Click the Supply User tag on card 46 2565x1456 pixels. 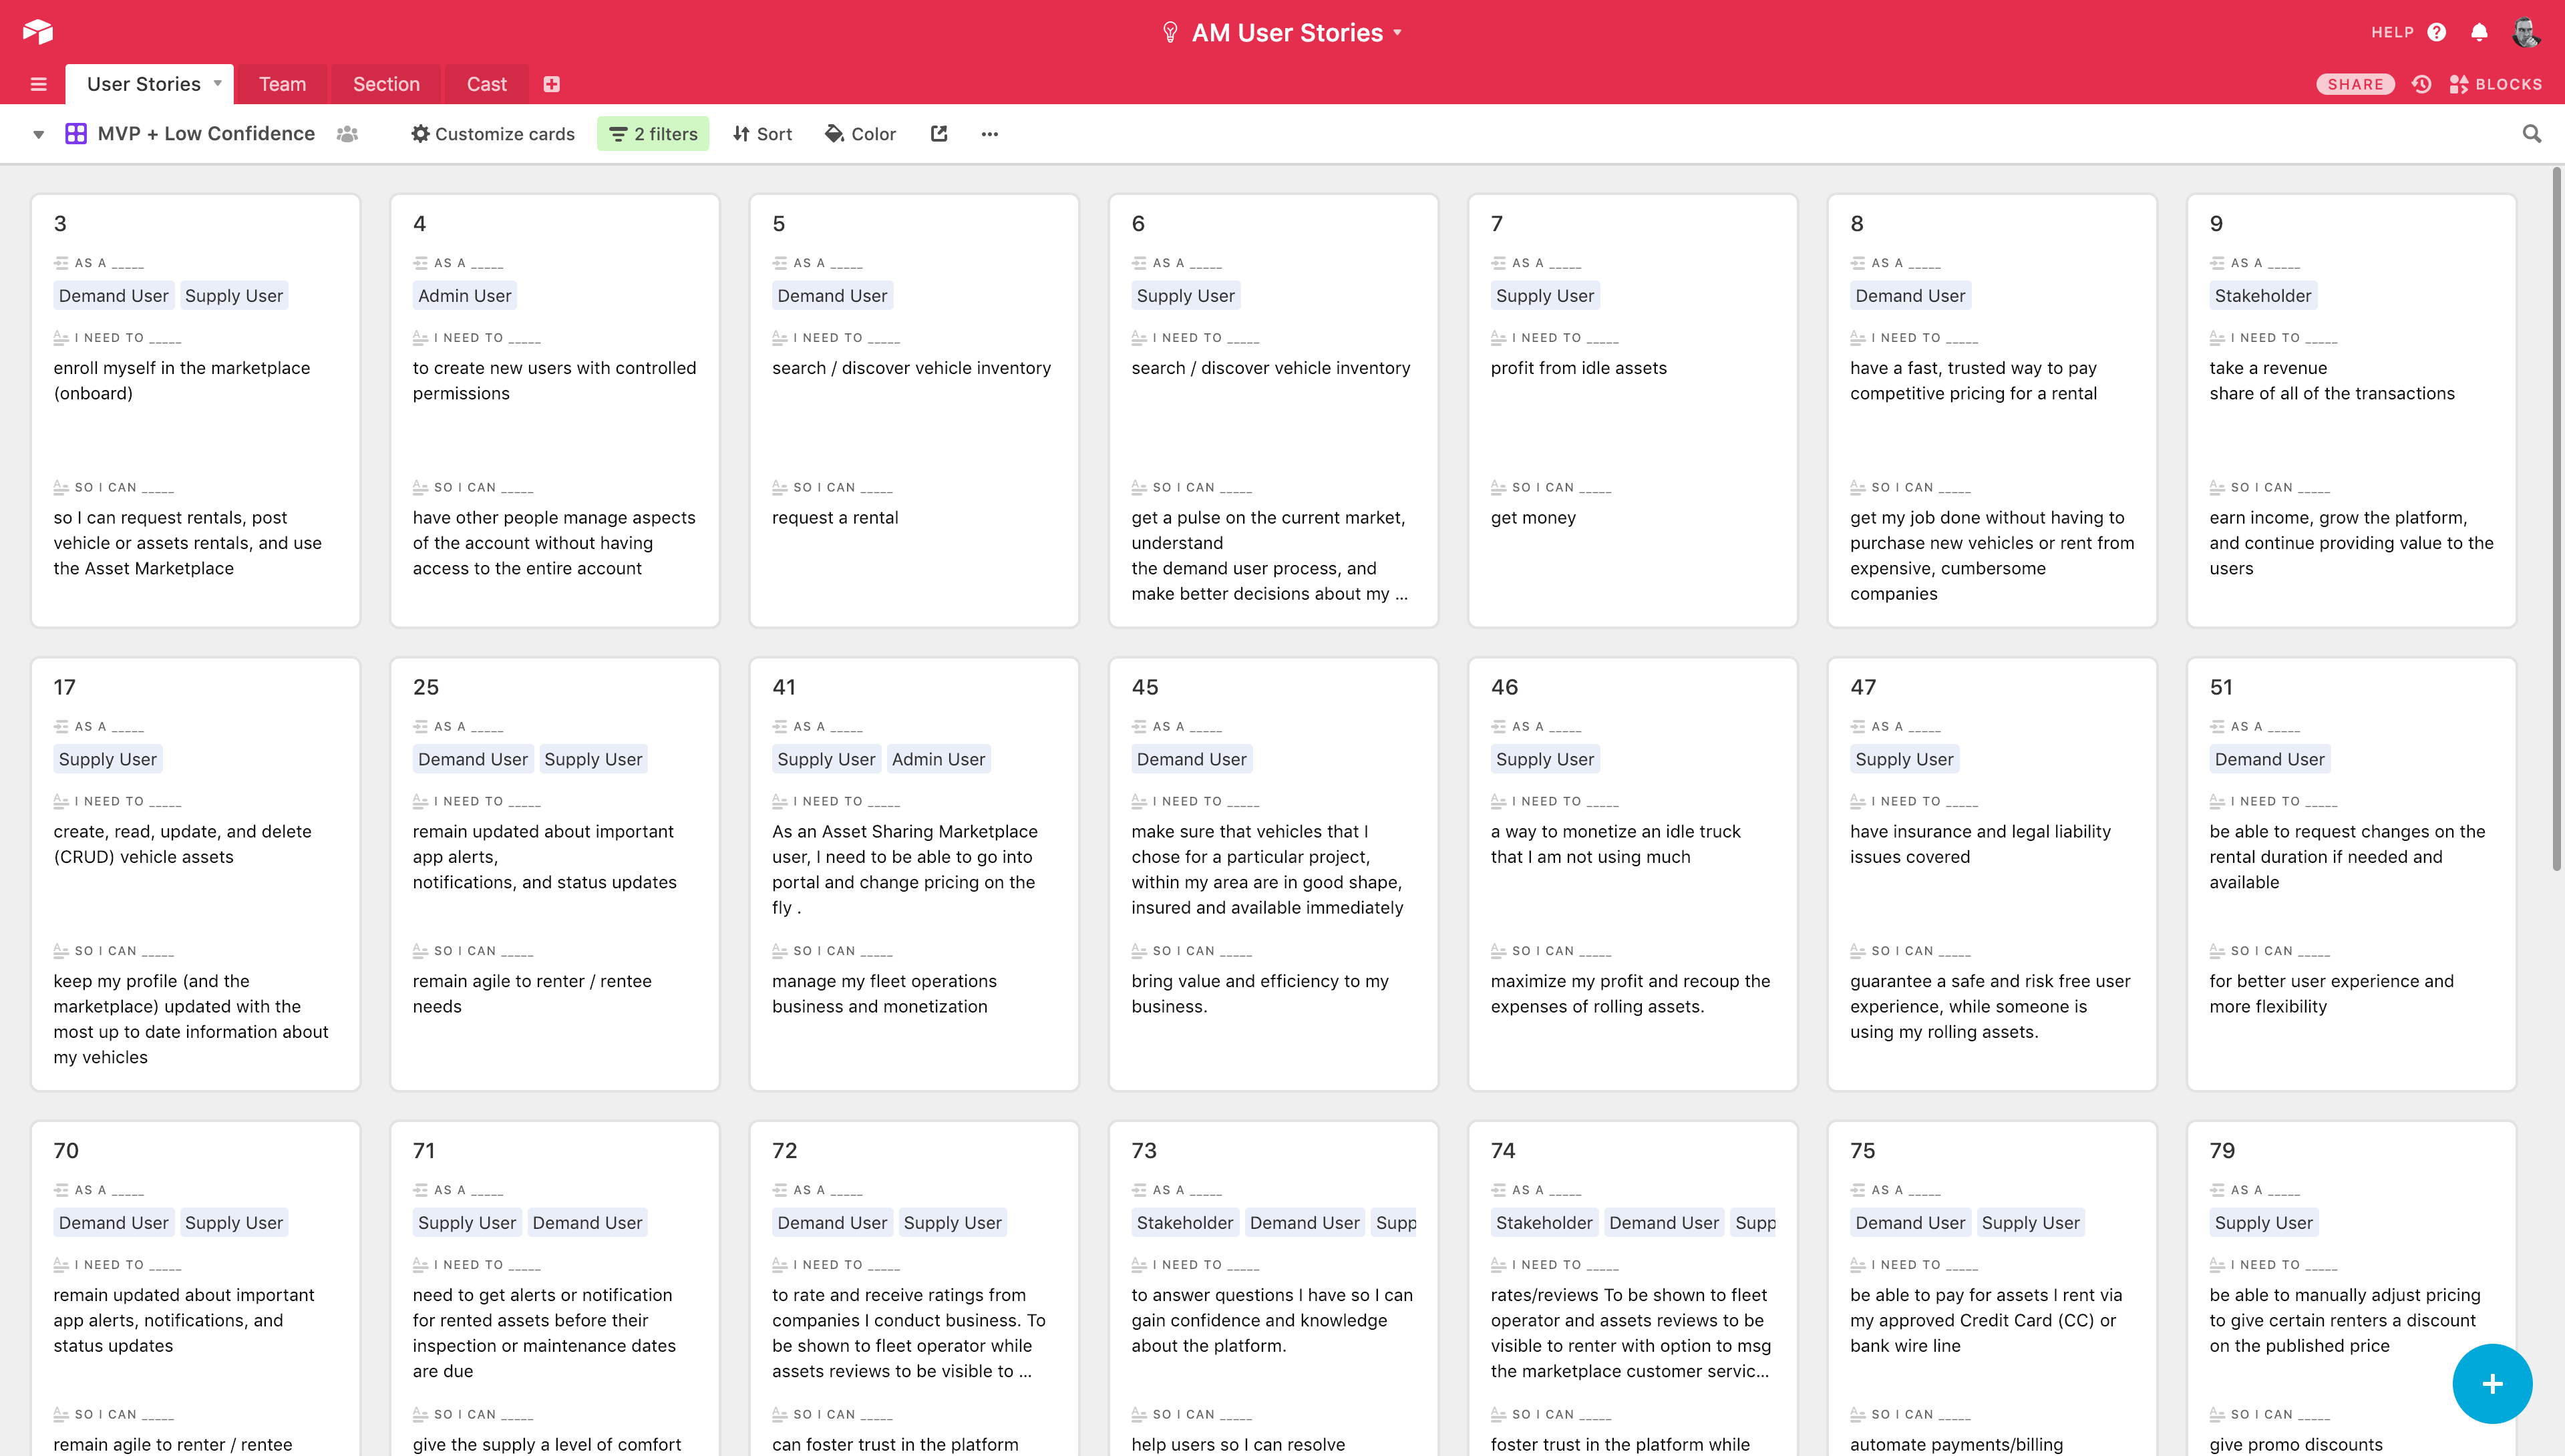coord(1545,759)
